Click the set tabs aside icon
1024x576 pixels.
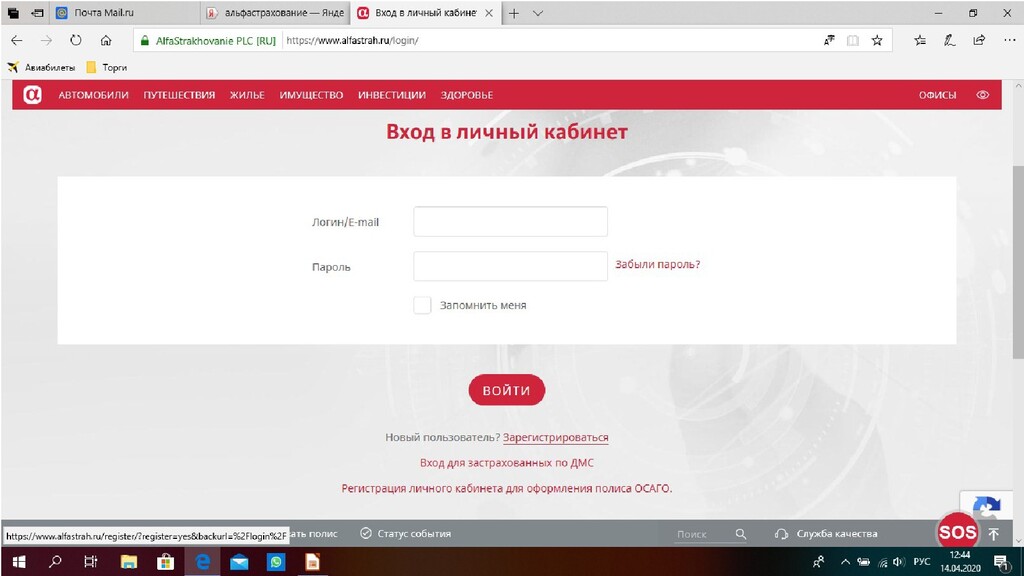[37, 13]
